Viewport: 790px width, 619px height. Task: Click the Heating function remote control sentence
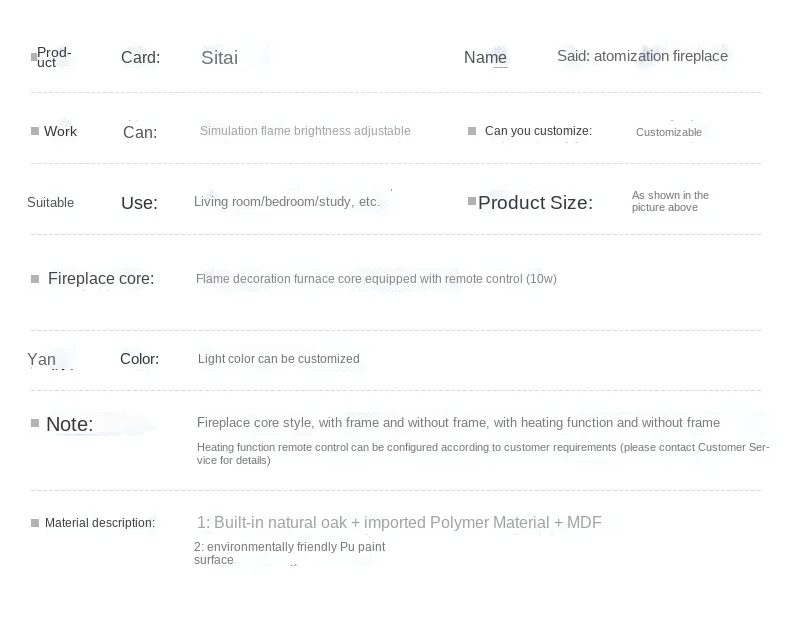point(482,454)
